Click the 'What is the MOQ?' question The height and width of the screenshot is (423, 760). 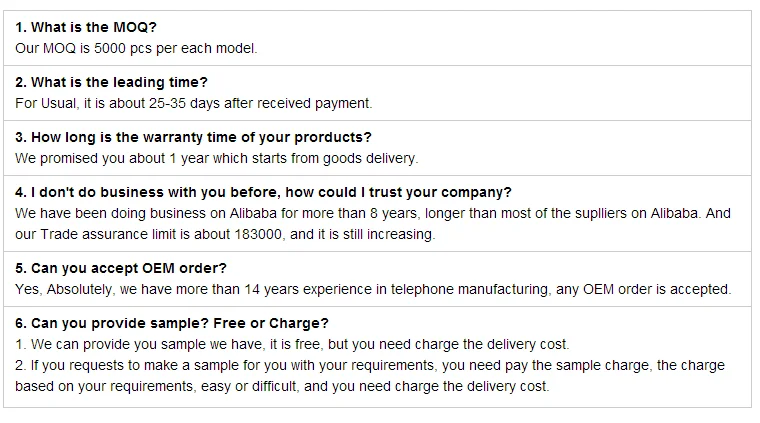pos(87,27)
